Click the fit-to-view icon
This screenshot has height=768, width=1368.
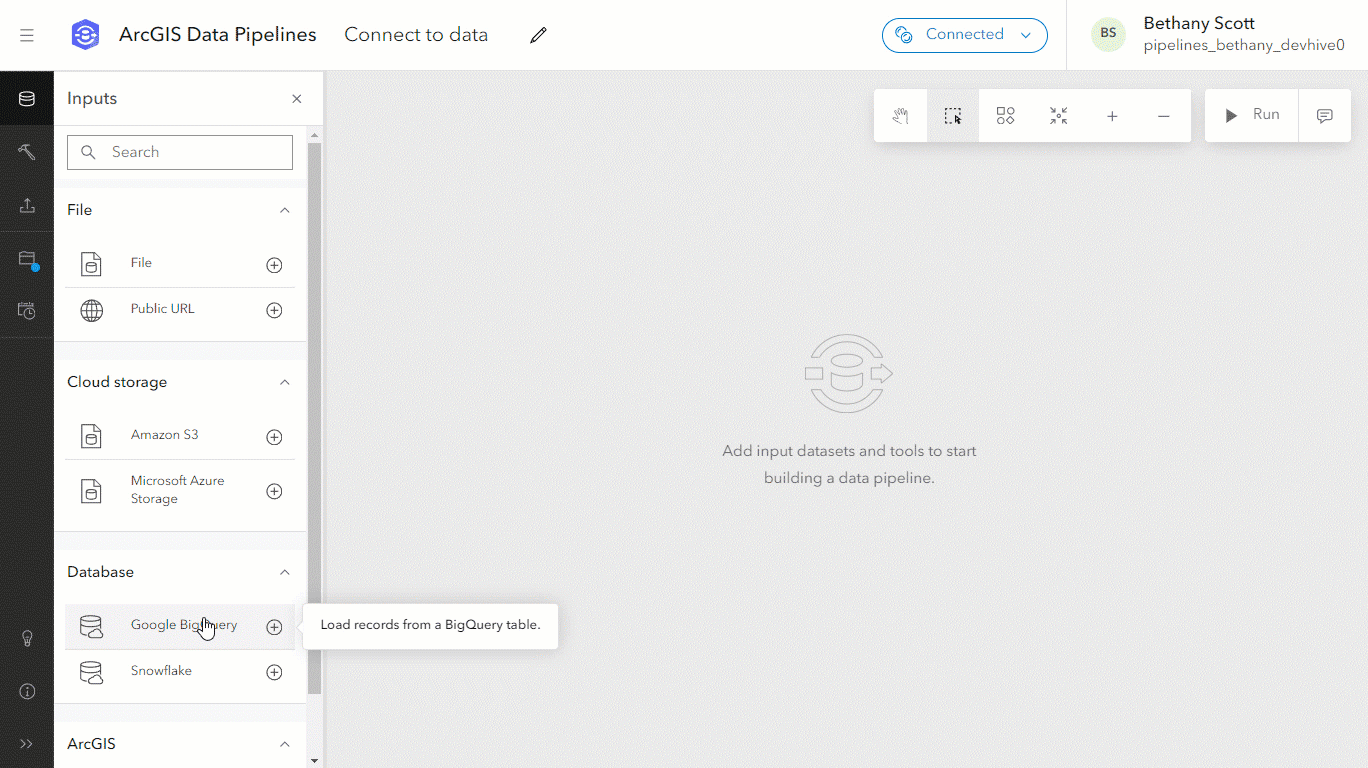pyautogui.click(x=1059, y=116)
